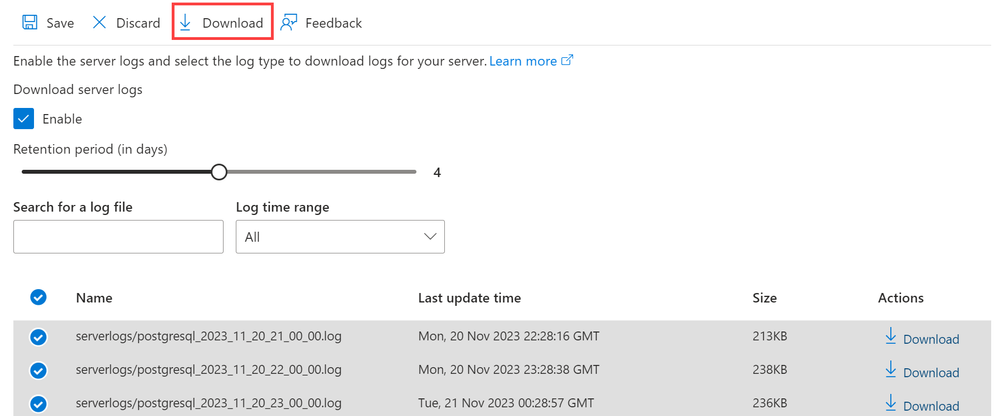Click the external link icon beside Learn more
The image size is (999, 416).
567,61
